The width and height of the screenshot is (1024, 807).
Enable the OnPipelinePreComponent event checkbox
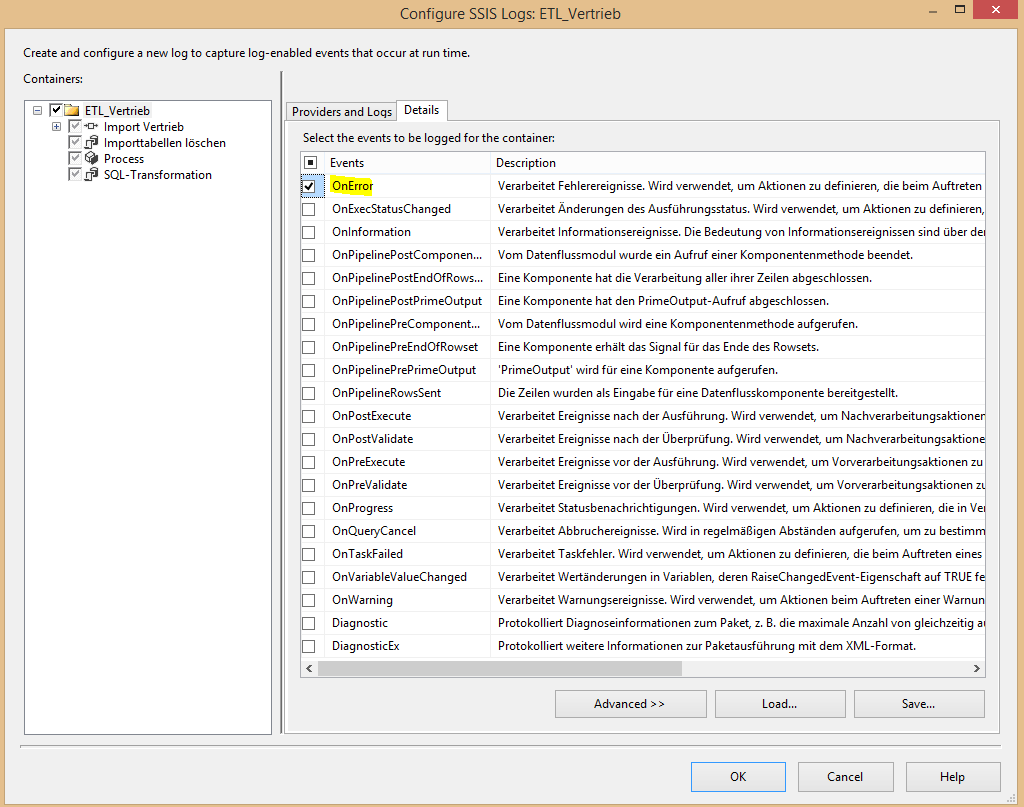point(309,324)
